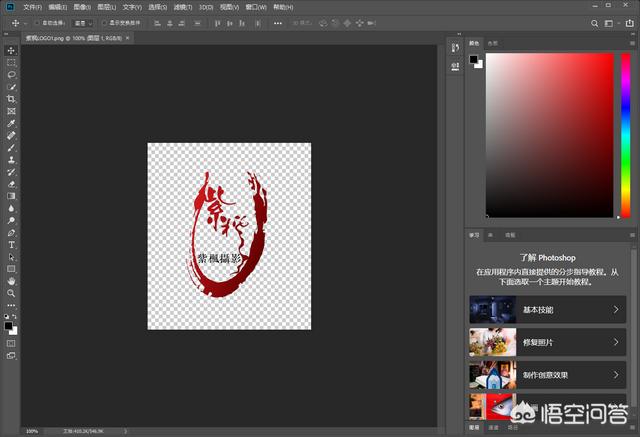
Task: Select the Blur tool
Action: coord(11,209)
